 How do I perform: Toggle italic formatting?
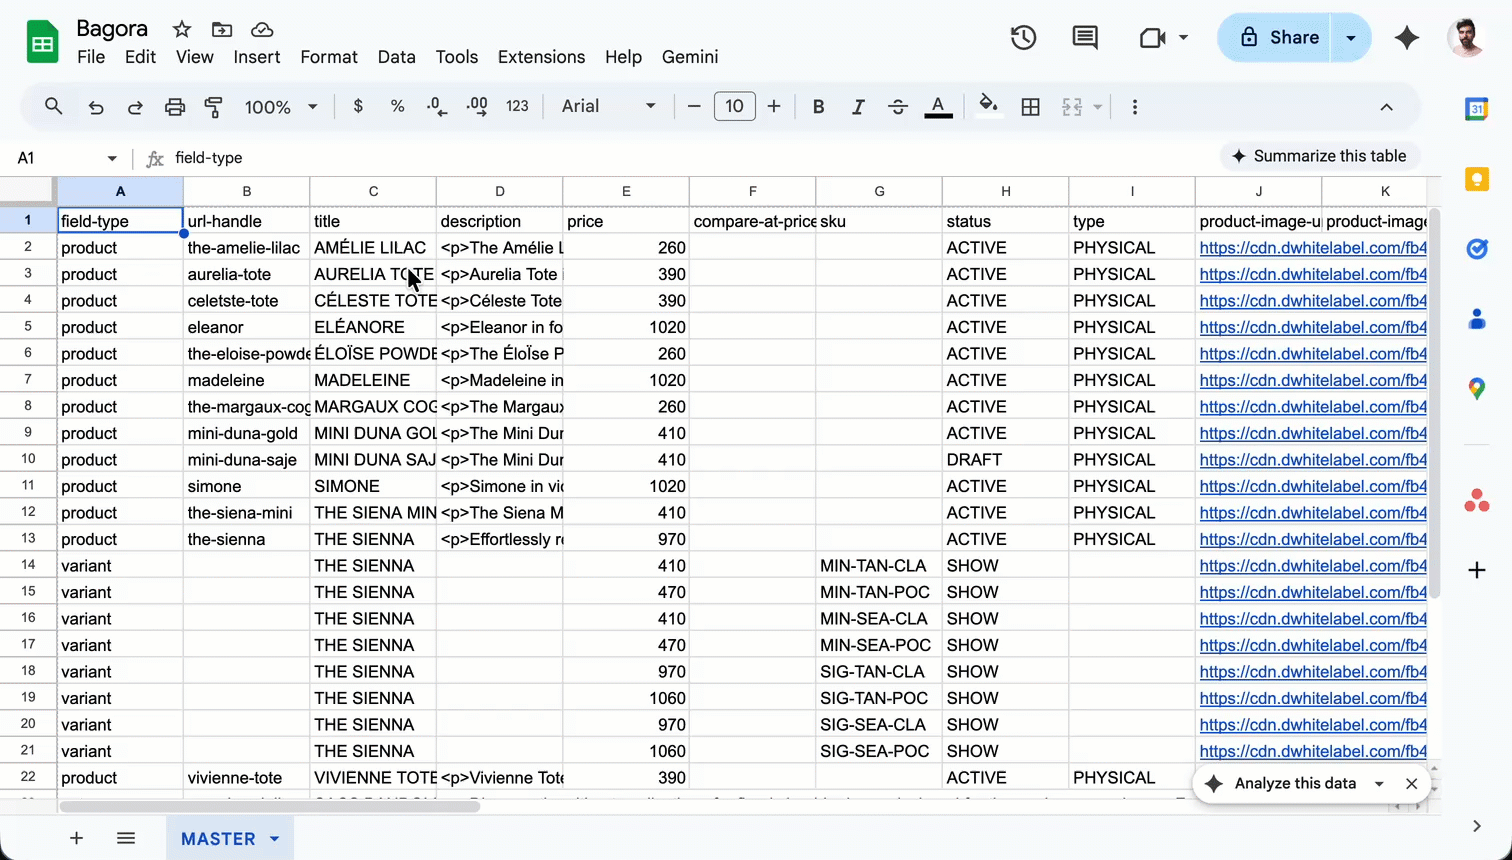[x=858, y=106]
